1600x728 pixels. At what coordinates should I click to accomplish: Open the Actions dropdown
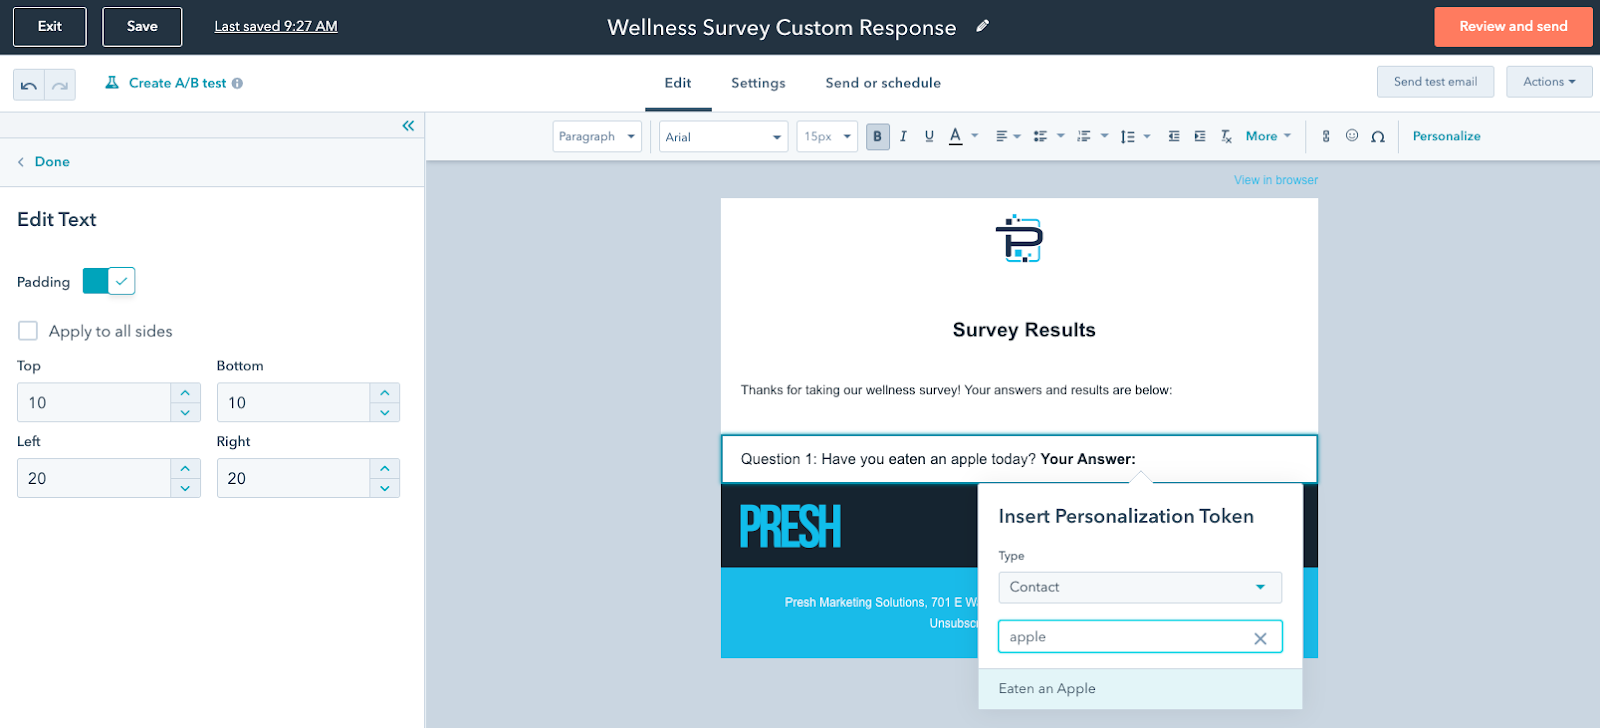click(1549, 82)
